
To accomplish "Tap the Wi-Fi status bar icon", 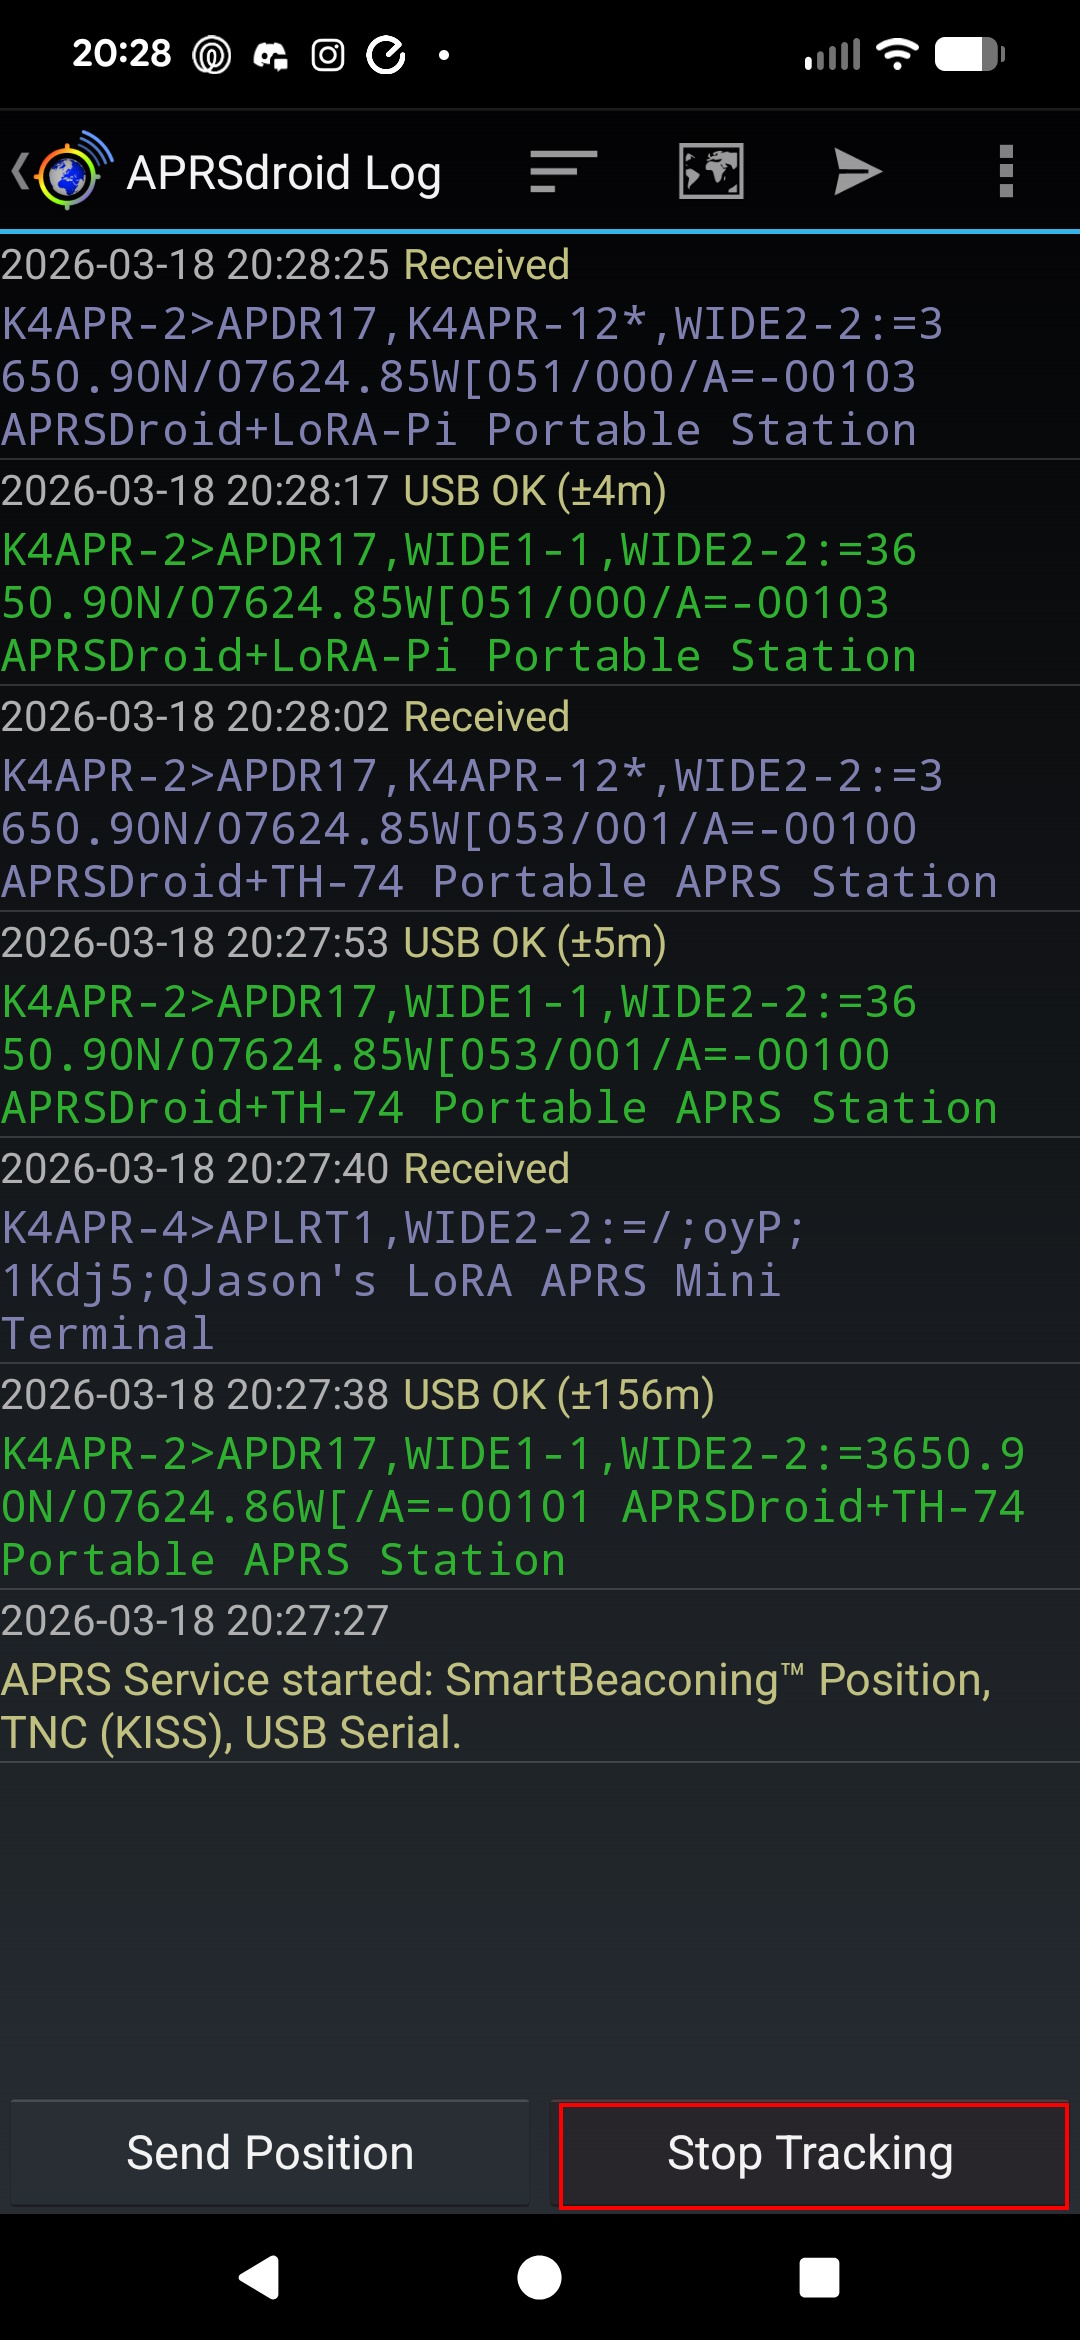I will coord(897,54).
